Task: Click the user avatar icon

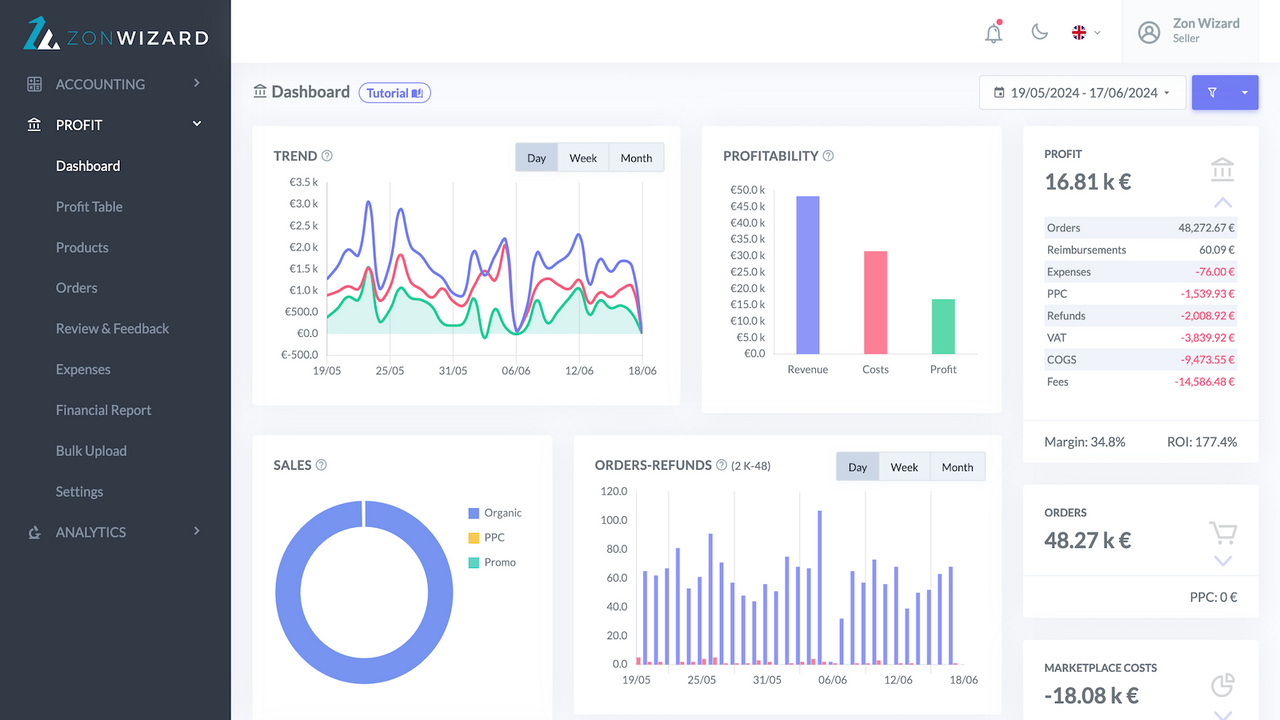Action: [1150, 32]
